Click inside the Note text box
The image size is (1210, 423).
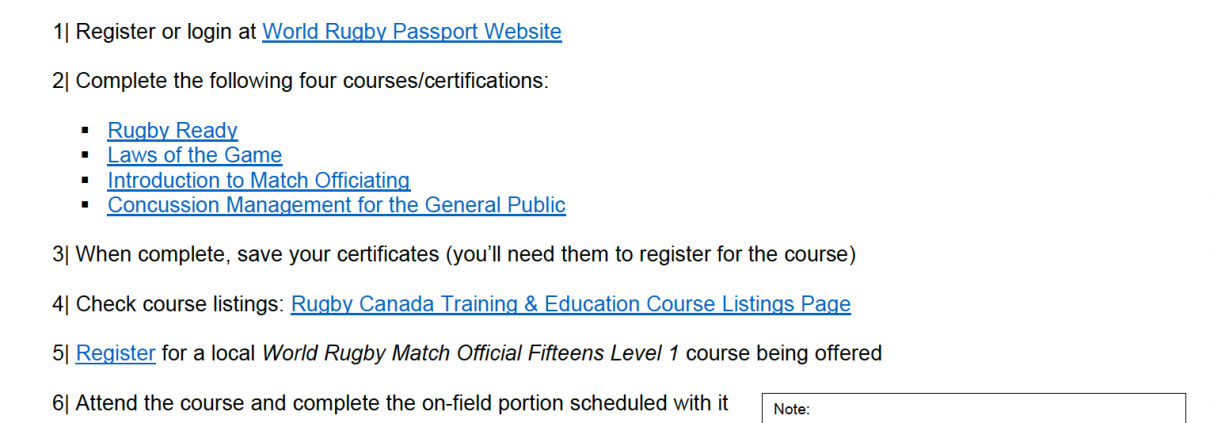[x=974, y=408]
